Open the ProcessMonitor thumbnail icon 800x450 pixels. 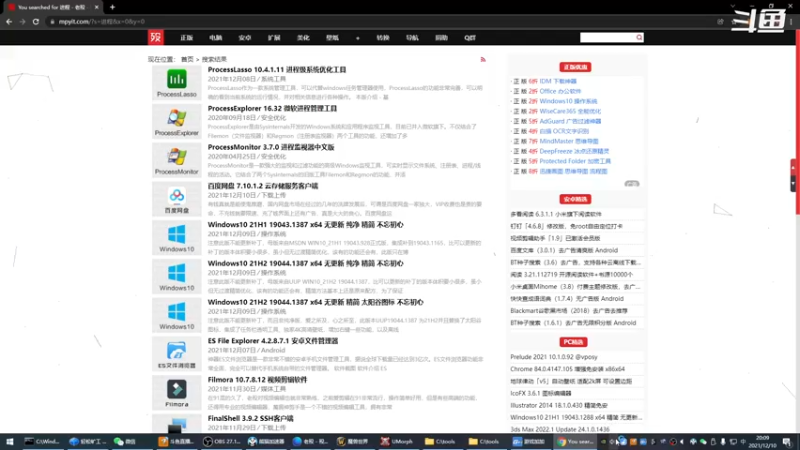point(177,161)
